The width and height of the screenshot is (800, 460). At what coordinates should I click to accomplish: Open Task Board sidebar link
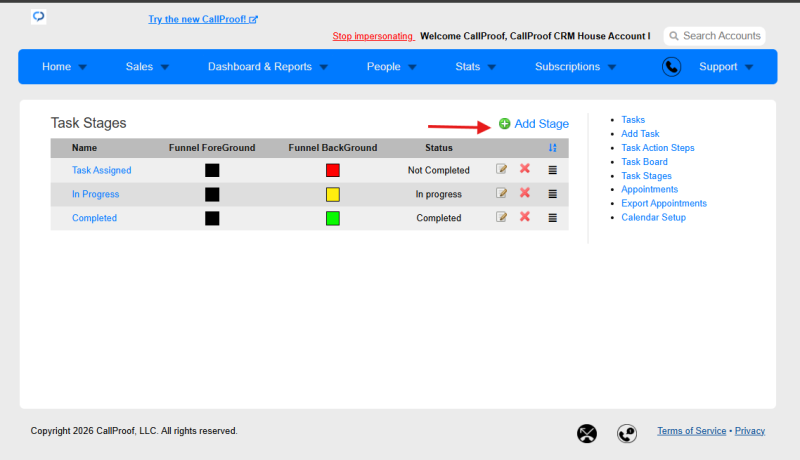point(644,162)
